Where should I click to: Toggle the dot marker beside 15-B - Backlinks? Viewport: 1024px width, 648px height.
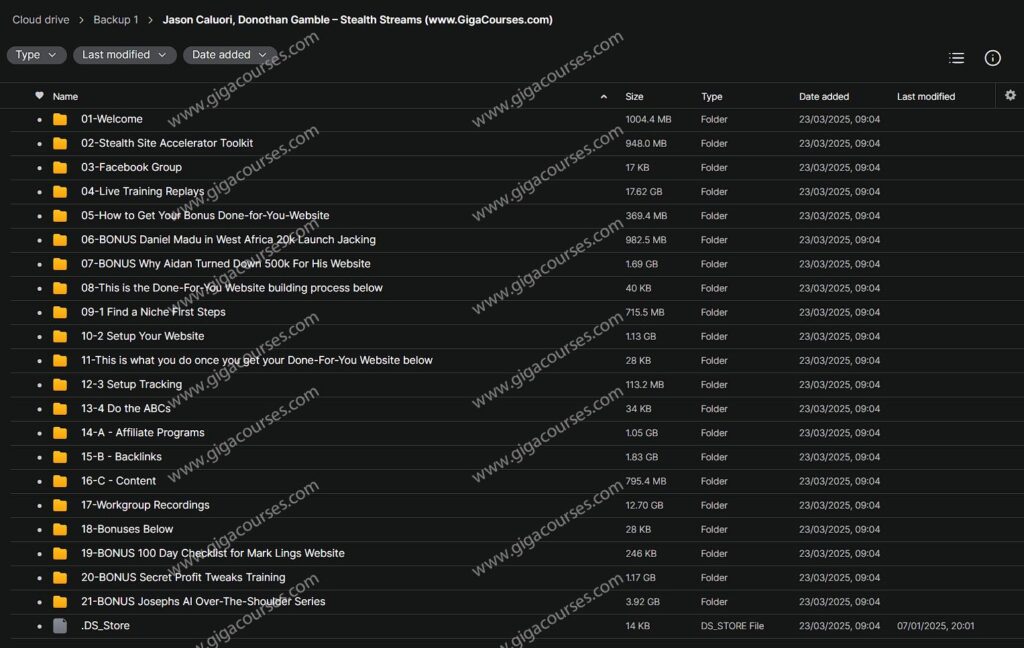coord(39,457)
